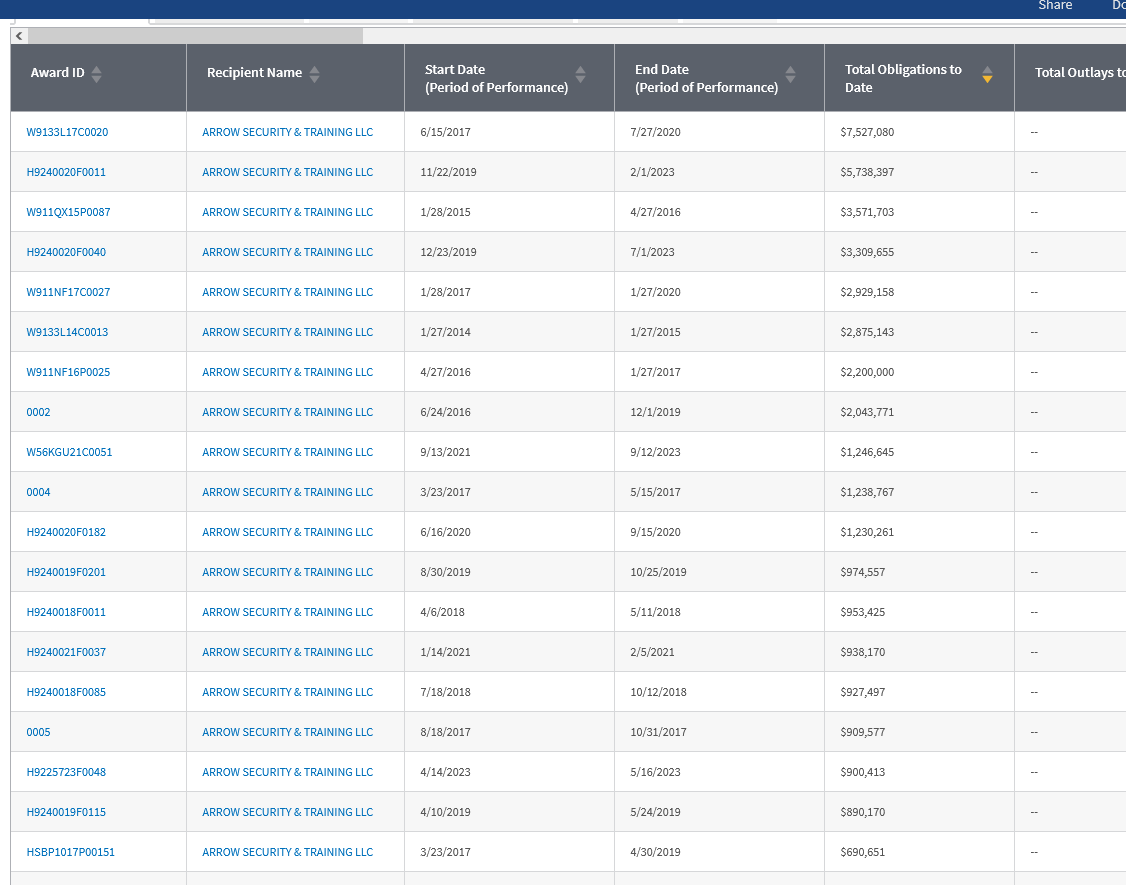The width and height of the screenshot is (1126, 885).
Task: Select the Recipient Name column header
Action: 254,73
